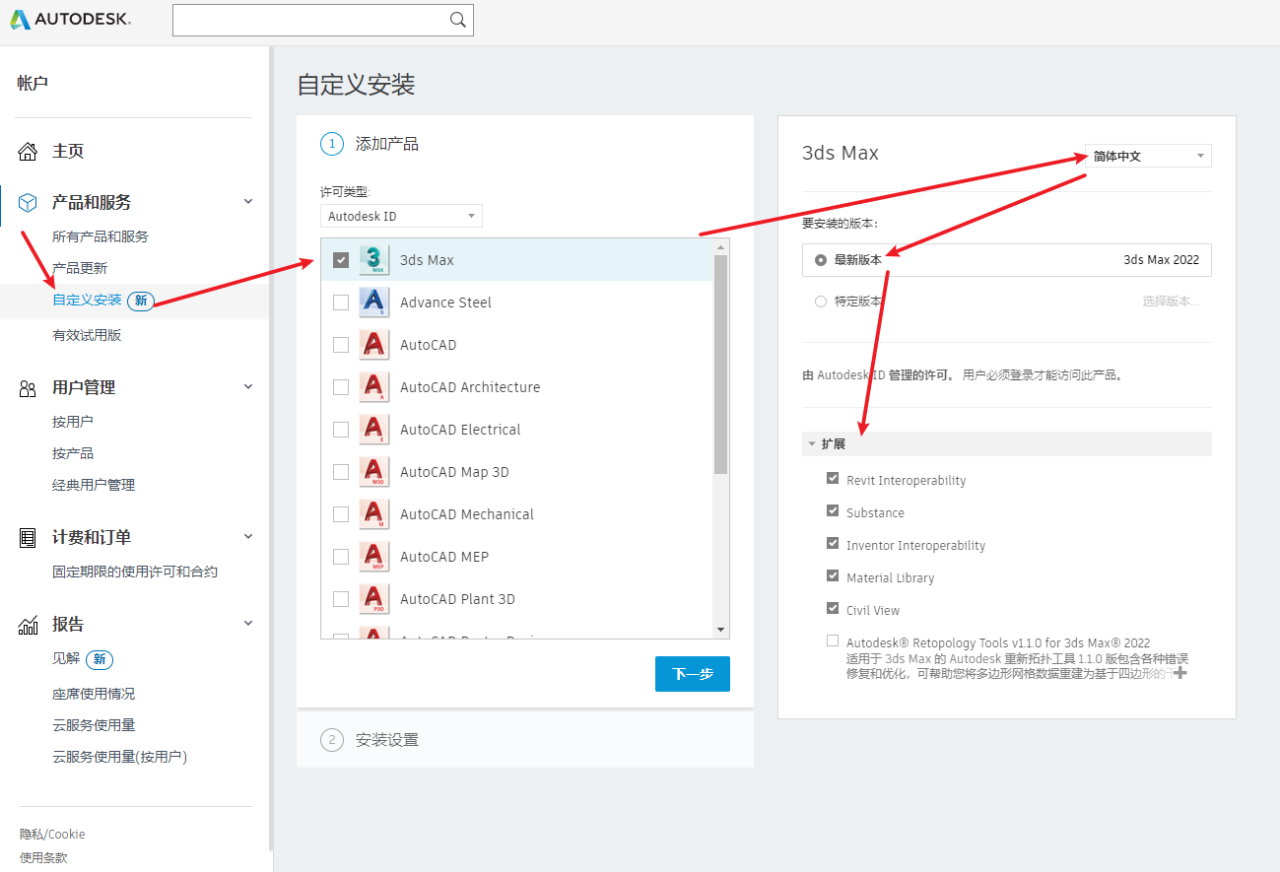Click the search magnifier icon

point(458,20)
